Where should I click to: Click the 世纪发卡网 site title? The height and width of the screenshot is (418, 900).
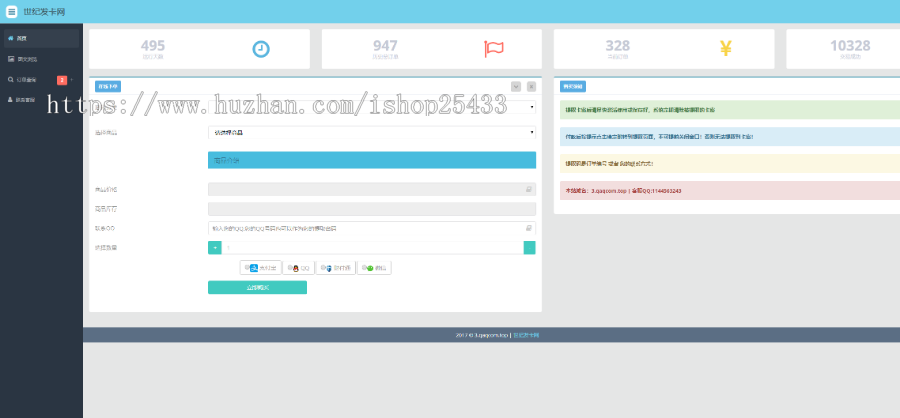[x=44, y=11]
